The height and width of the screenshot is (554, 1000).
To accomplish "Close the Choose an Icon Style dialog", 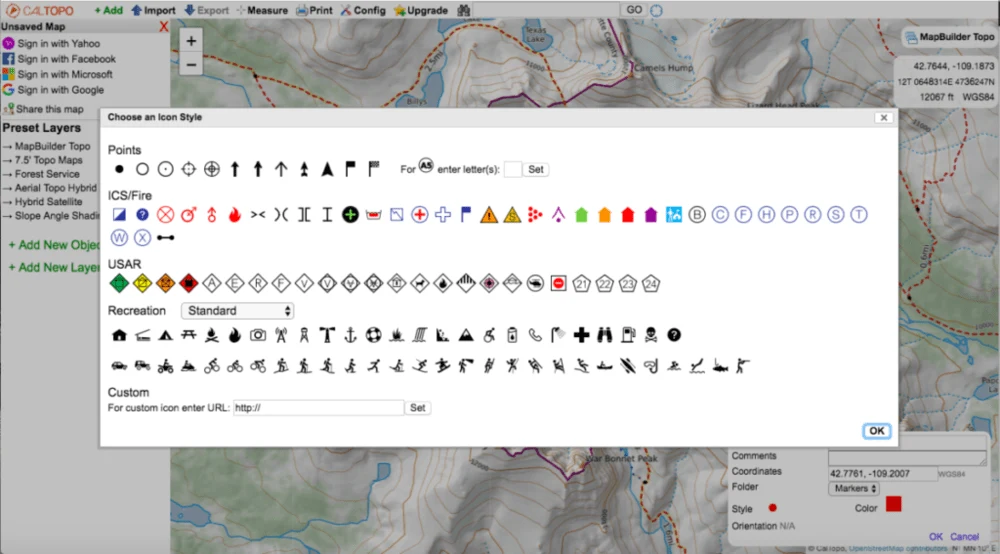I will [883, 117].
